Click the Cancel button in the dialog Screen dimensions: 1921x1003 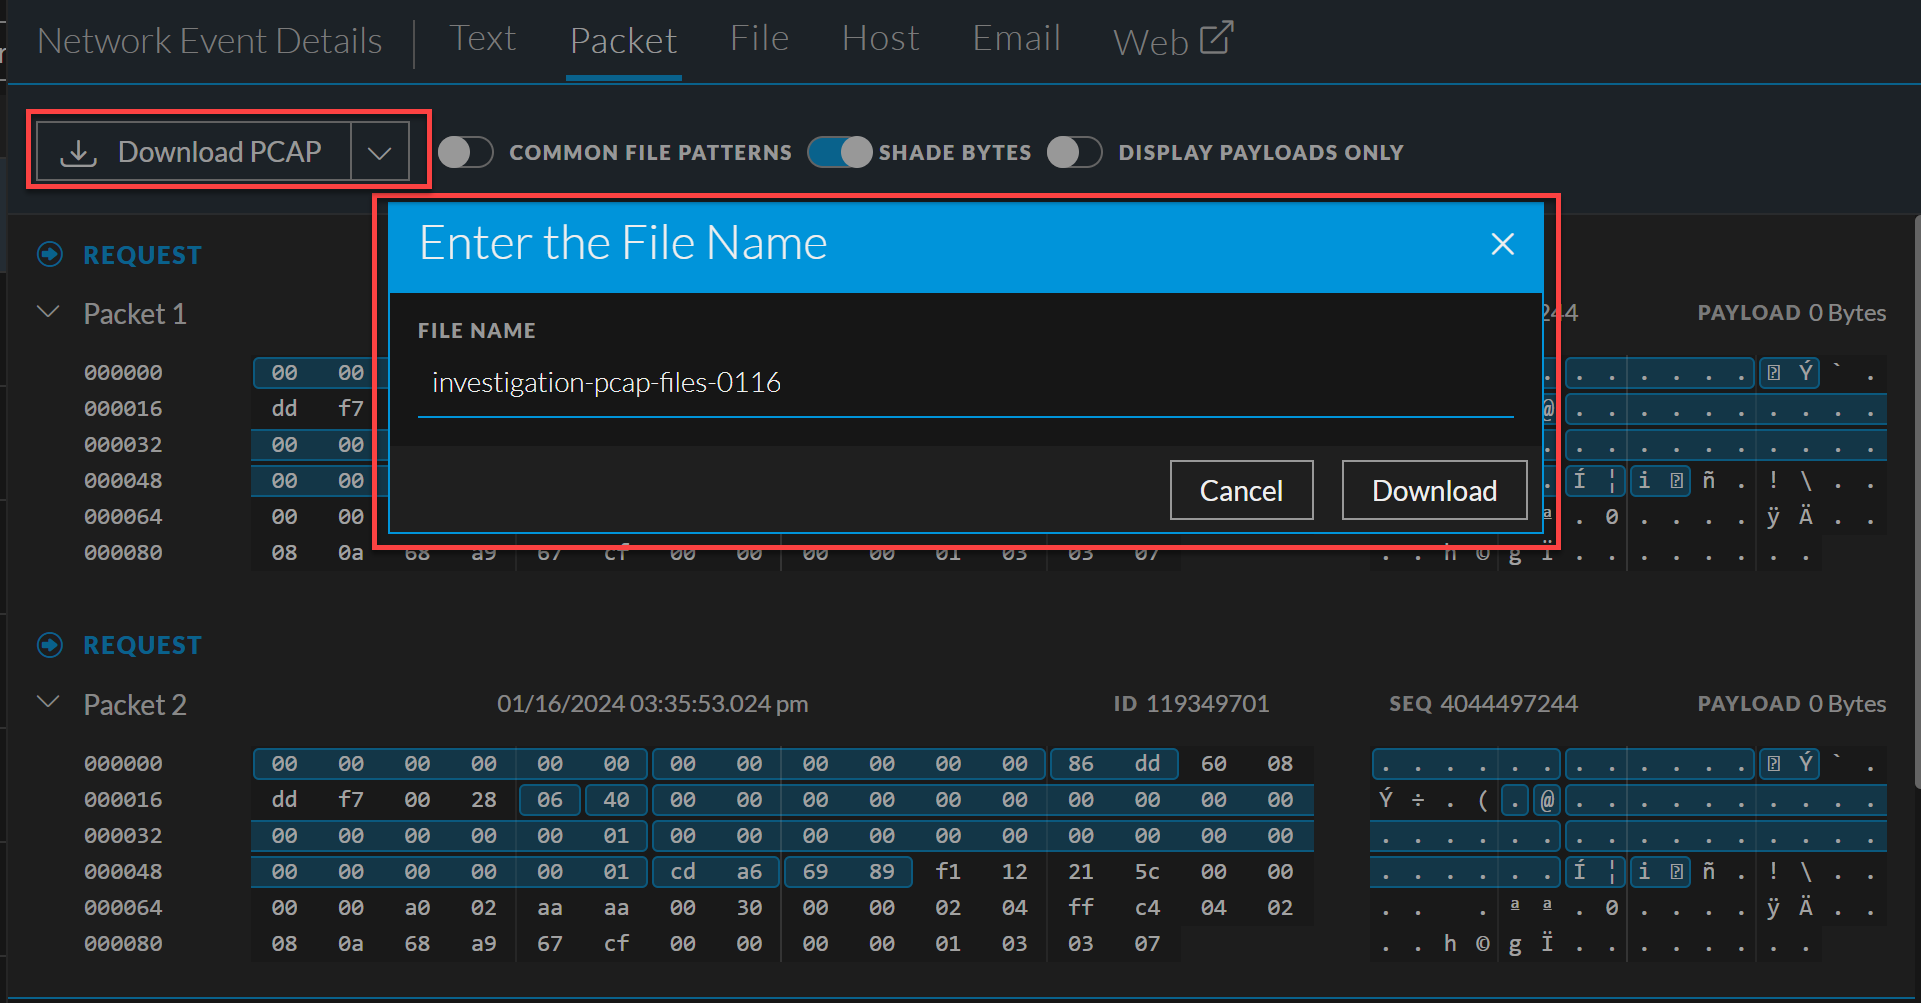point(1241,490)
